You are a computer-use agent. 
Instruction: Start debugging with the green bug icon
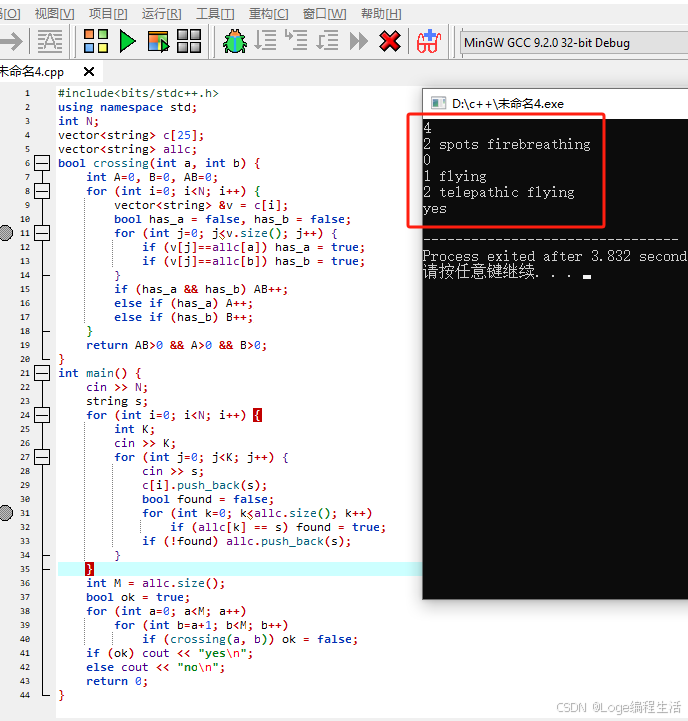point(235,41)
